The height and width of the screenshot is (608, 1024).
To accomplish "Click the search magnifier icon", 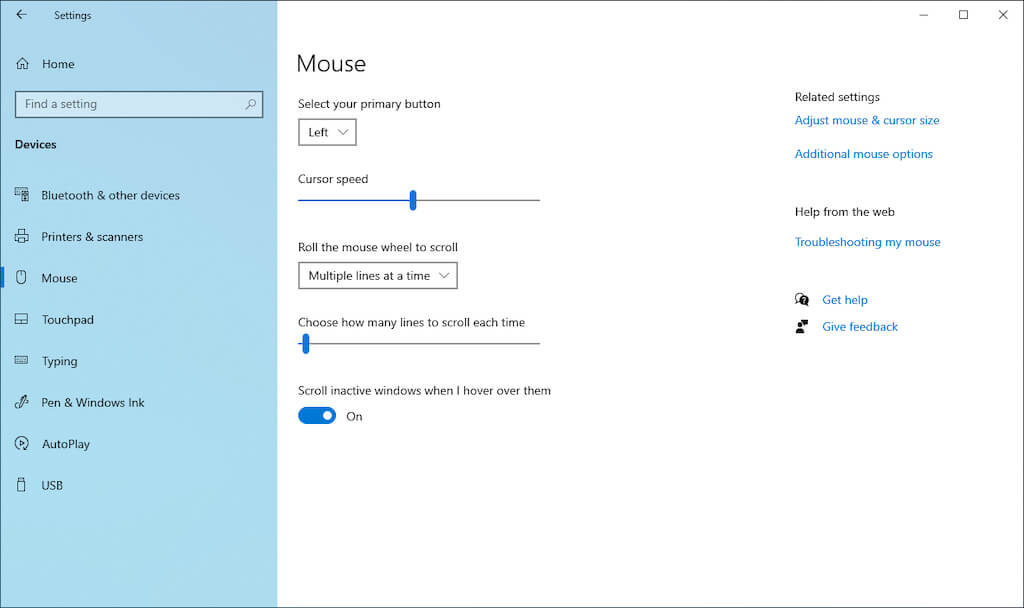I will [x=250, y=104].
